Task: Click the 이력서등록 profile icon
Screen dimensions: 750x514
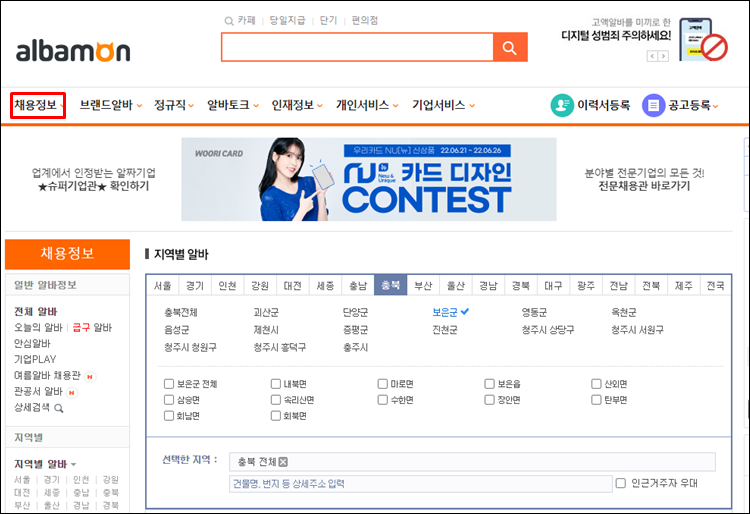Action: [562, 105]
